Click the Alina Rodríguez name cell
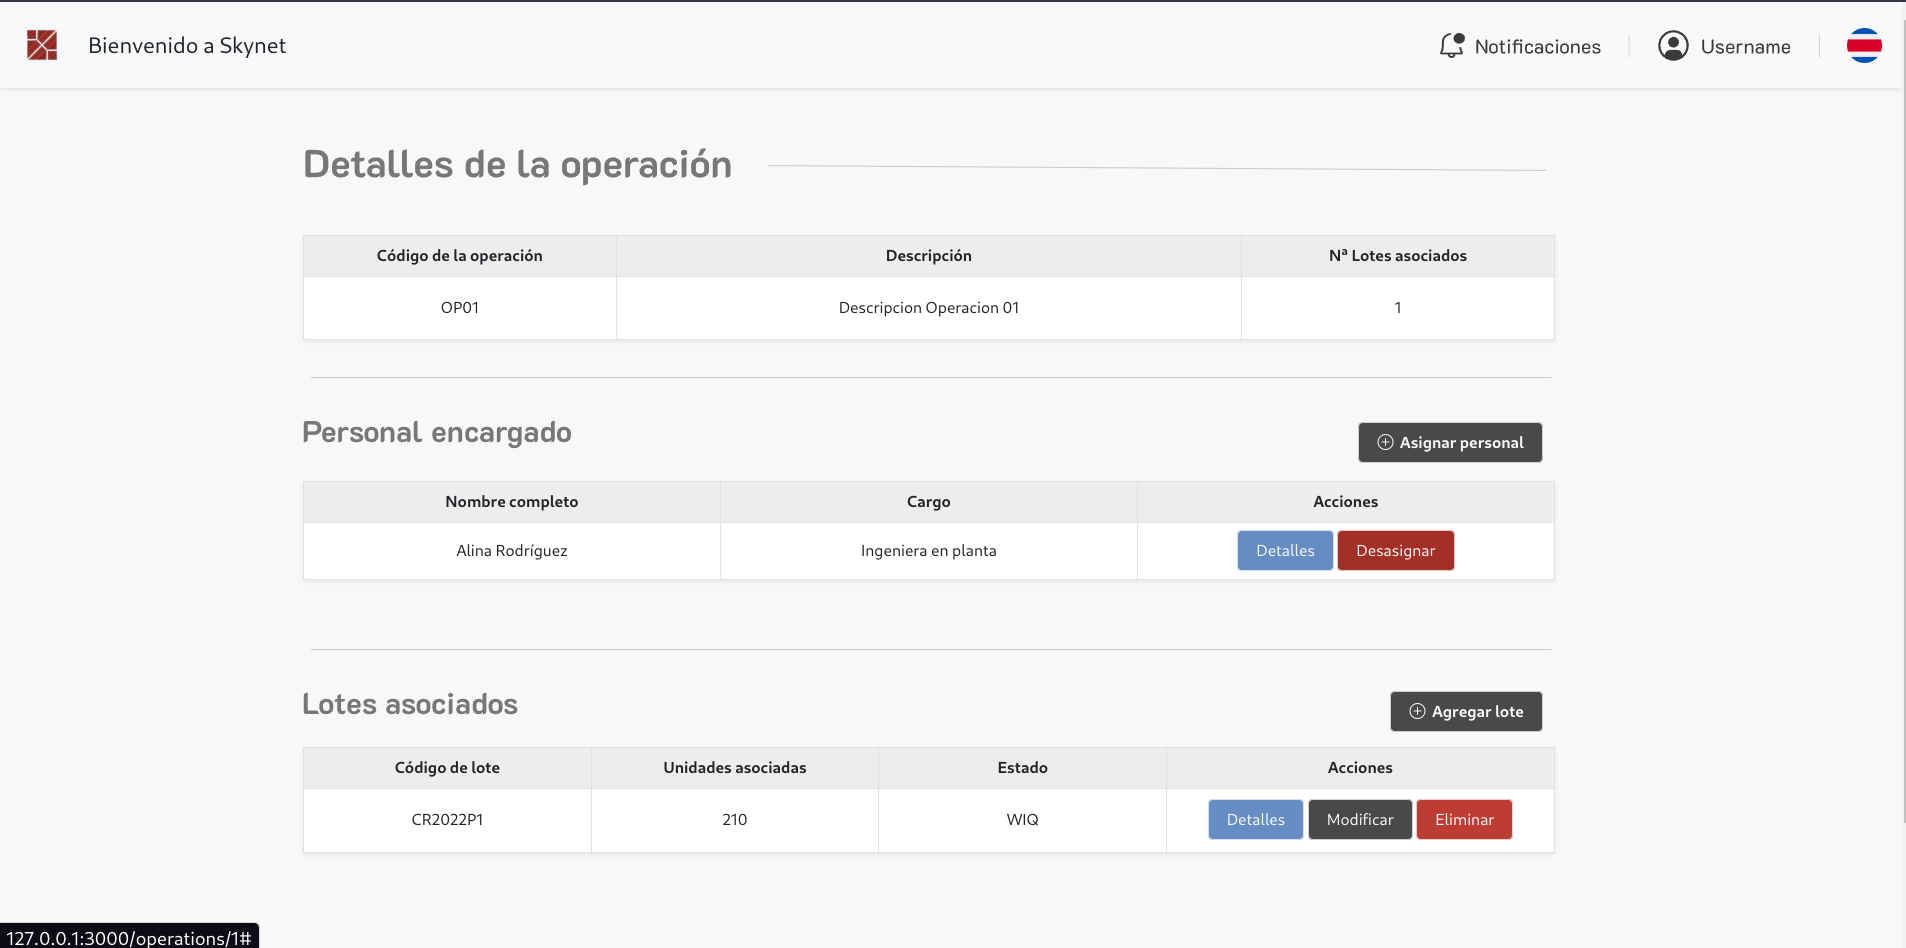Image resolution: width=1906 pixels, height=948 pixels. [512, 551]
